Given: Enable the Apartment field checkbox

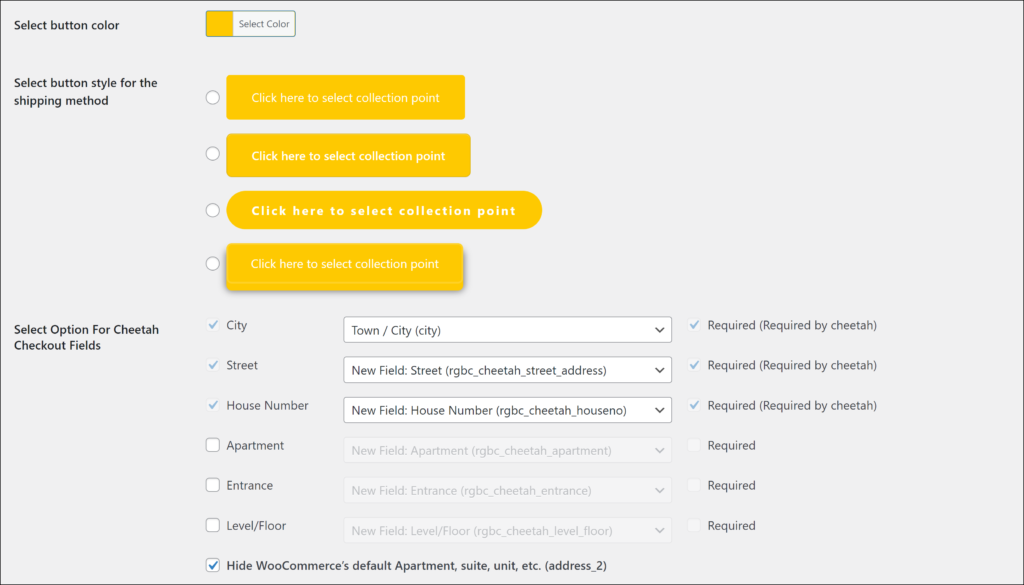Looking at the screenshot, I should (x=212, y=445).
